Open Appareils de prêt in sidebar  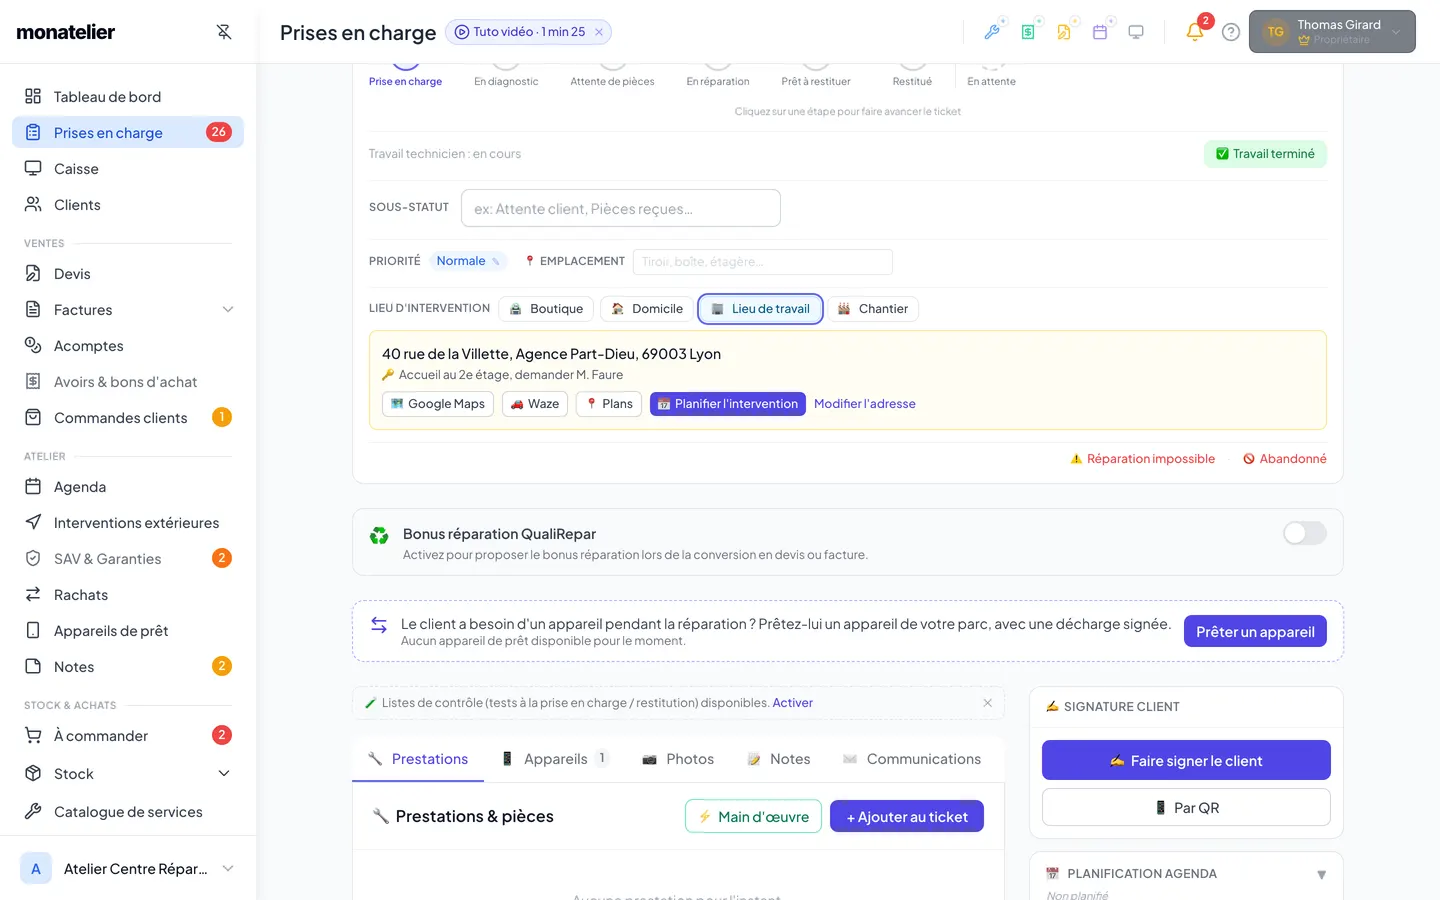(128, 631)
